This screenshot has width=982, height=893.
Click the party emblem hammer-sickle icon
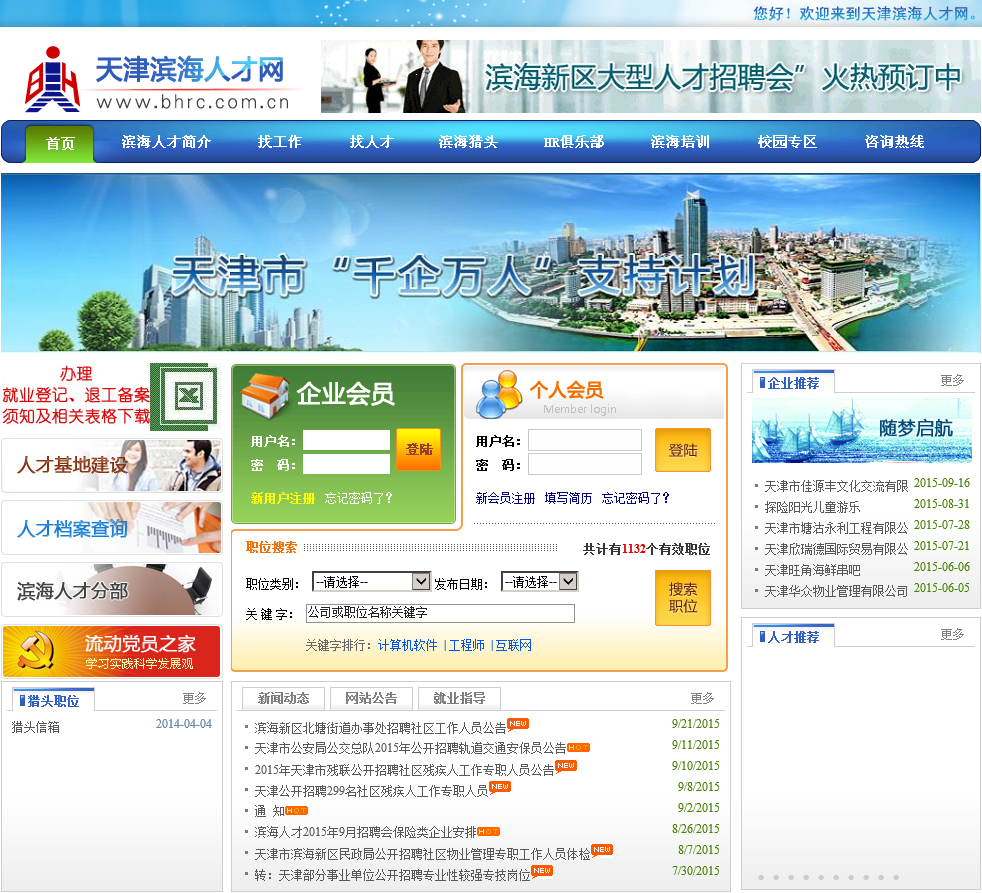[x=36, y=651]
